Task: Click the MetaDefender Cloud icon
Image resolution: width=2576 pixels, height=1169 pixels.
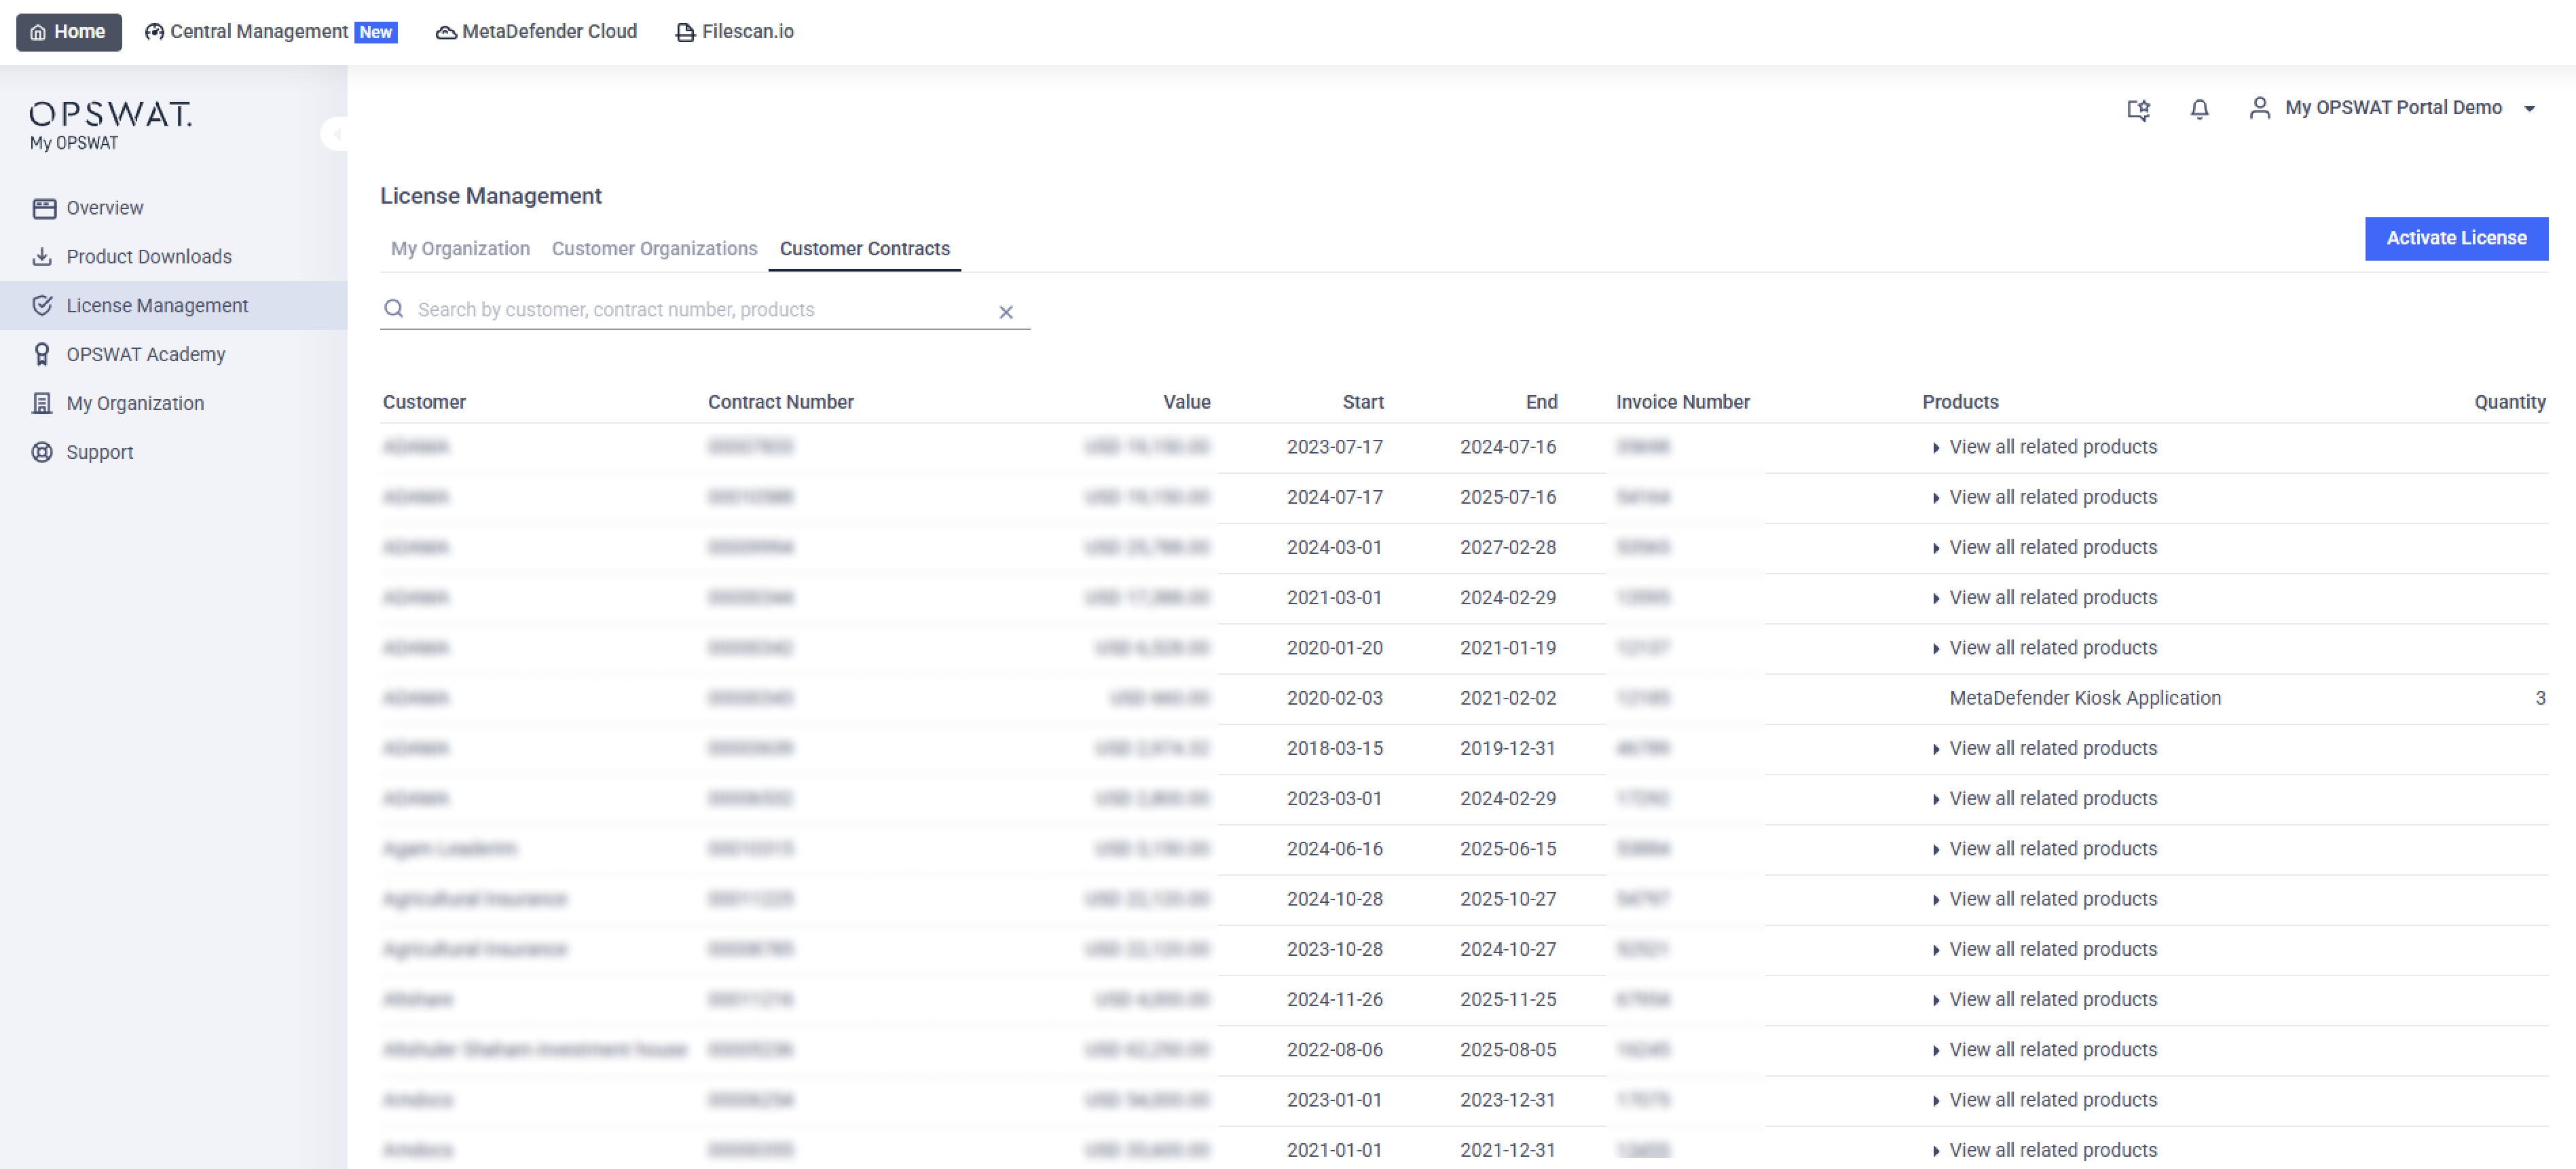Action: point(446,33)
